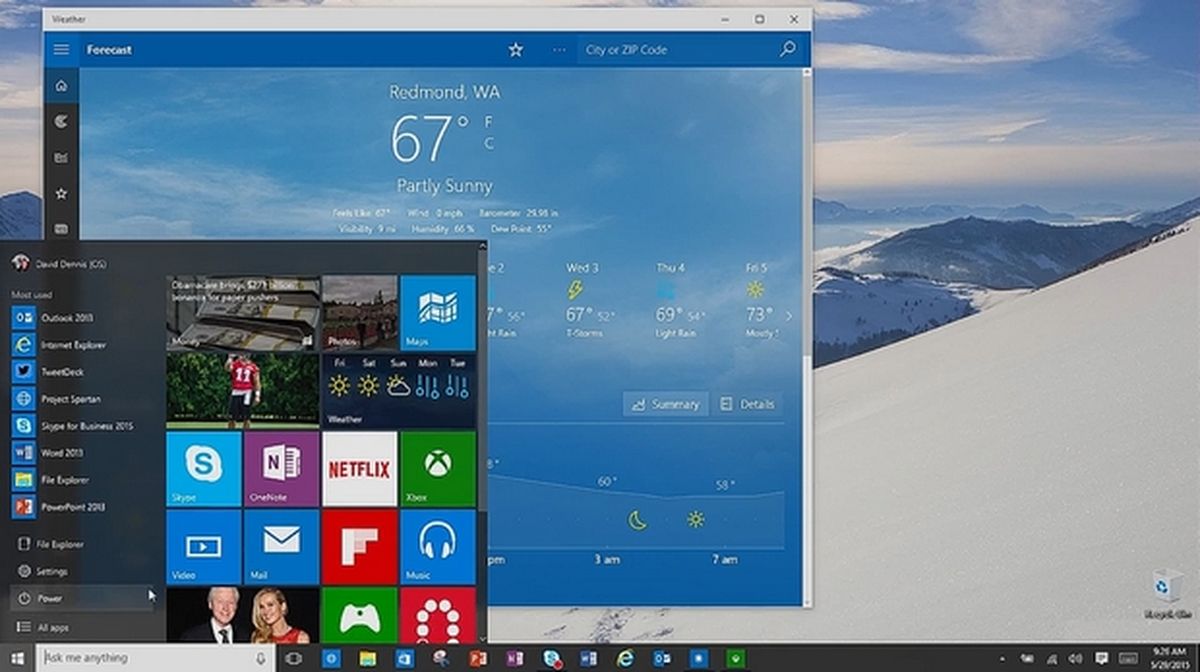The image size is (1200, 672).
Task: Open the Skype tile
Action: [x=203, y=468]
